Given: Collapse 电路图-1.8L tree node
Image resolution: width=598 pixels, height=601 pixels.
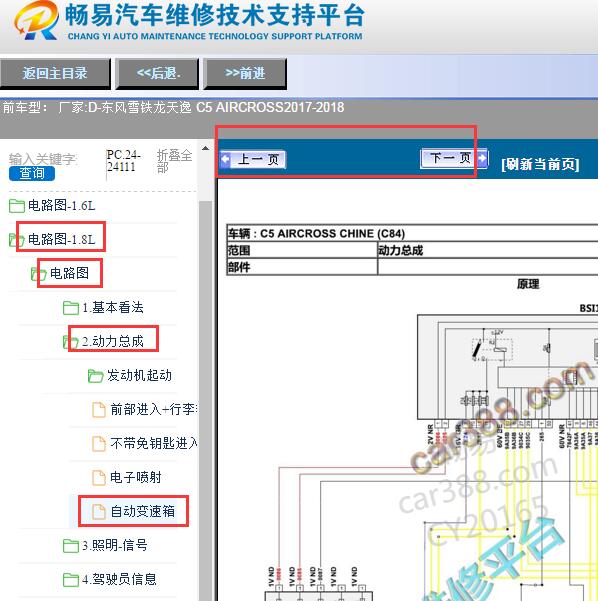Looking at the screenshot, I should pyautogui.click(x=61, y=240).
